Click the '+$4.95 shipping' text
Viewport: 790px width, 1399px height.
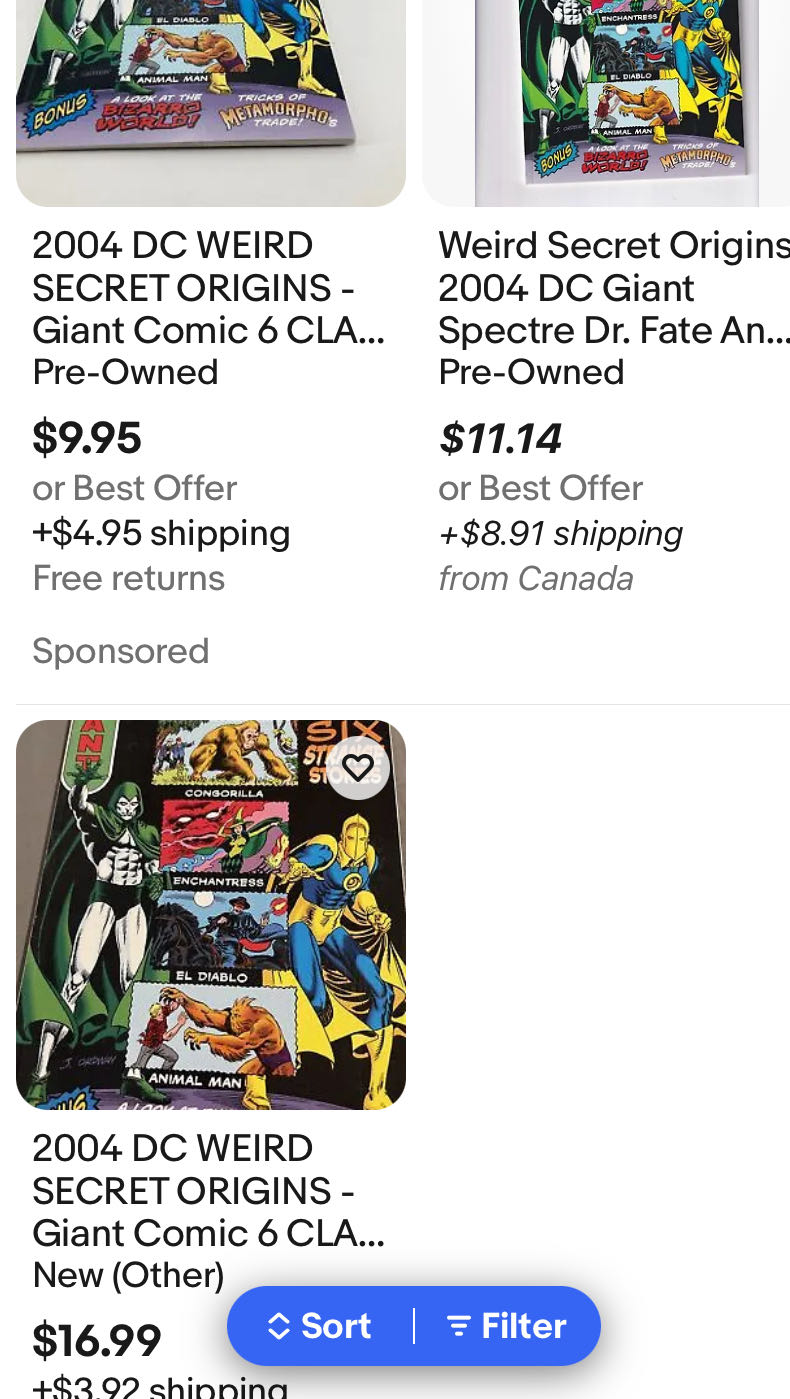pos(161,533)
